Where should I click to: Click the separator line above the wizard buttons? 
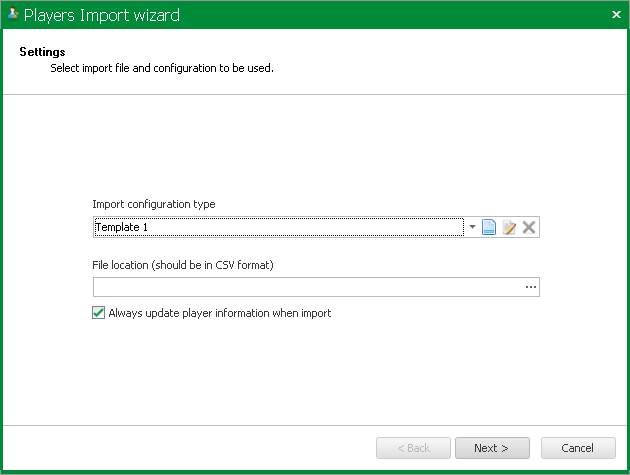click(x=315, y=425)
